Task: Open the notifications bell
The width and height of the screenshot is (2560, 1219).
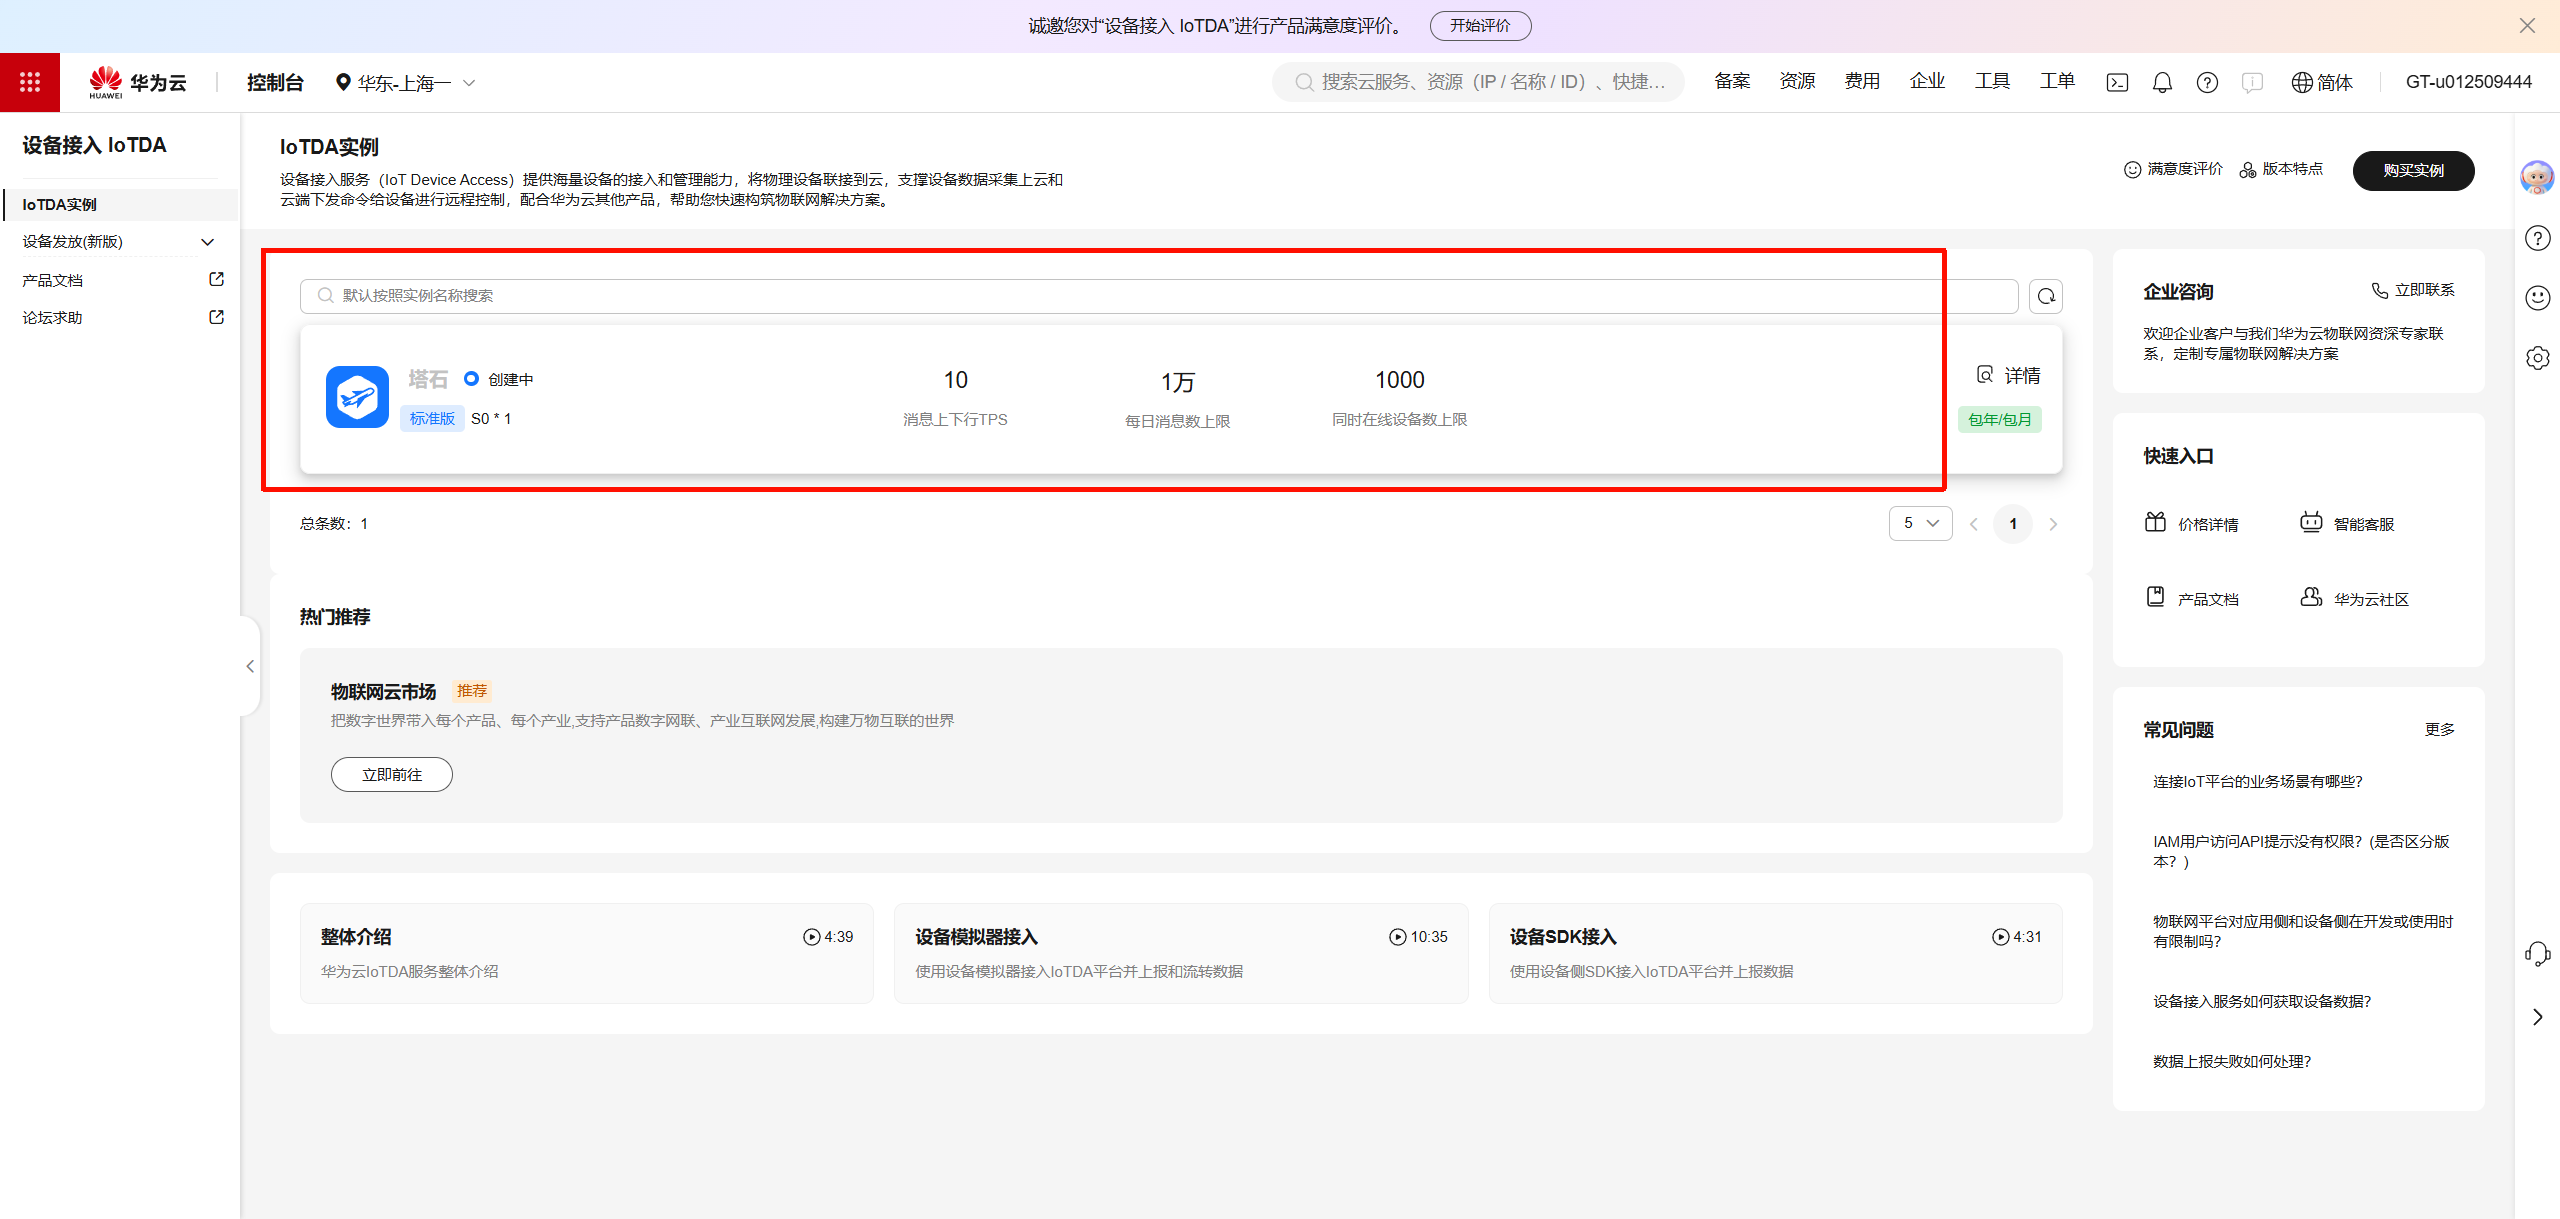Action: point(2162,82)
